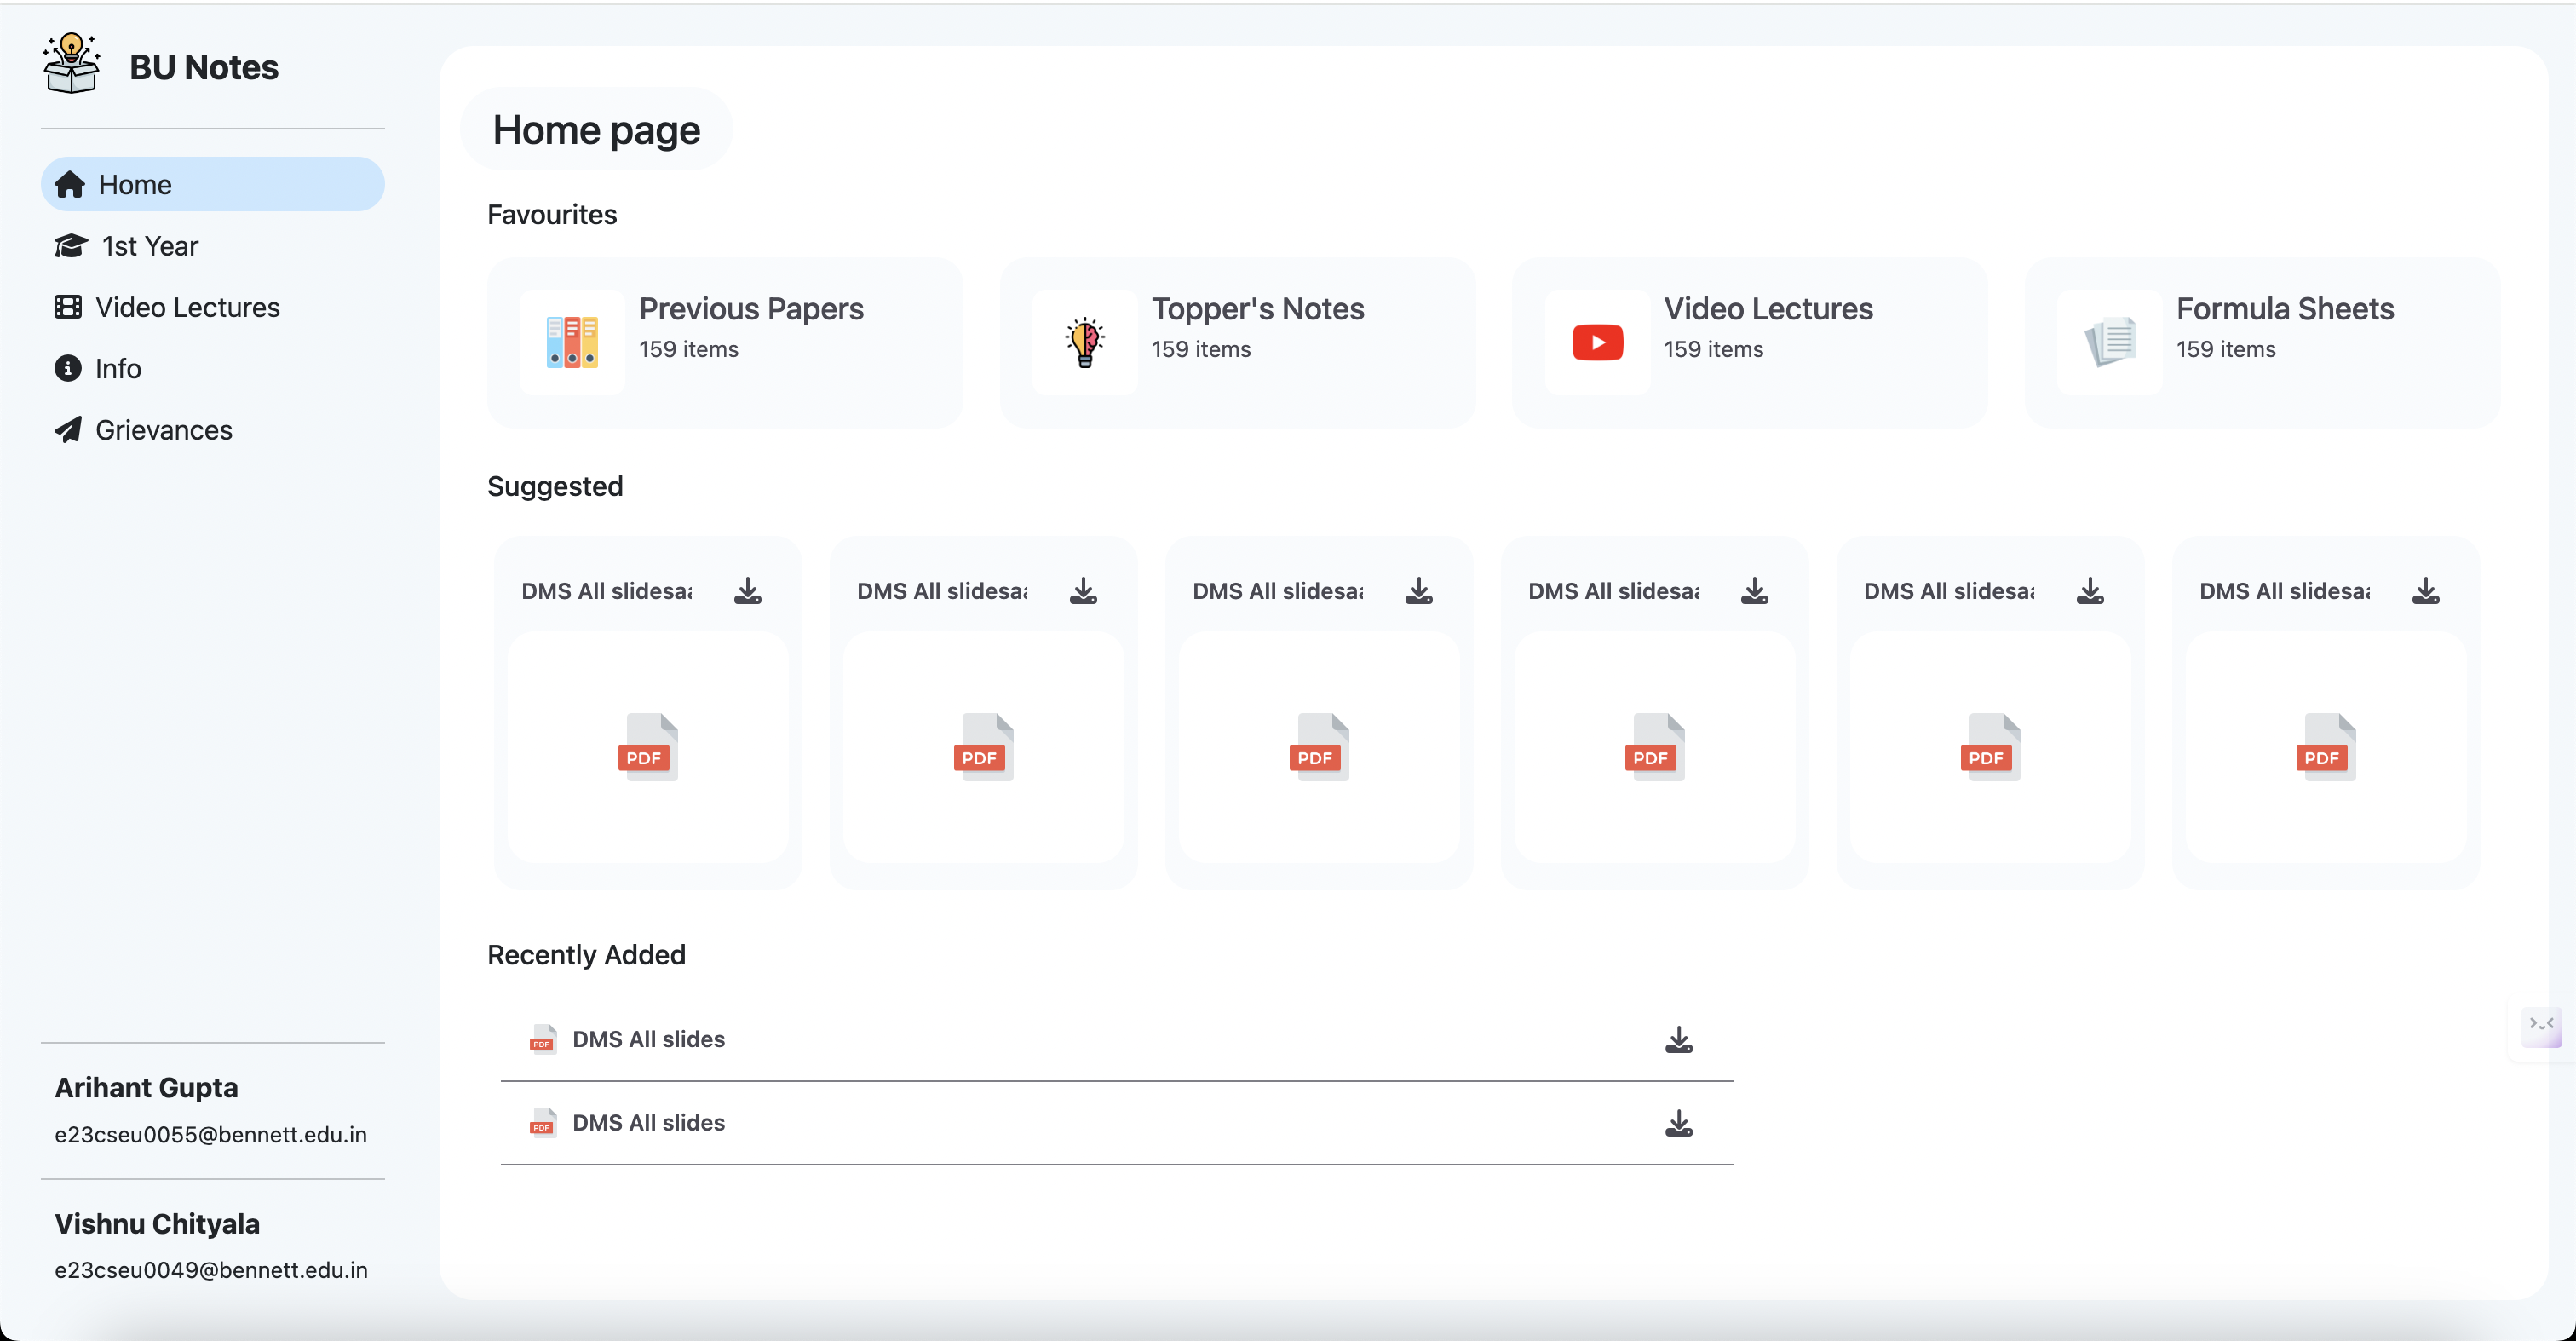Download the first suggested DMS slides
The height and width of the screenshot is (1341, 2576).
747,591
